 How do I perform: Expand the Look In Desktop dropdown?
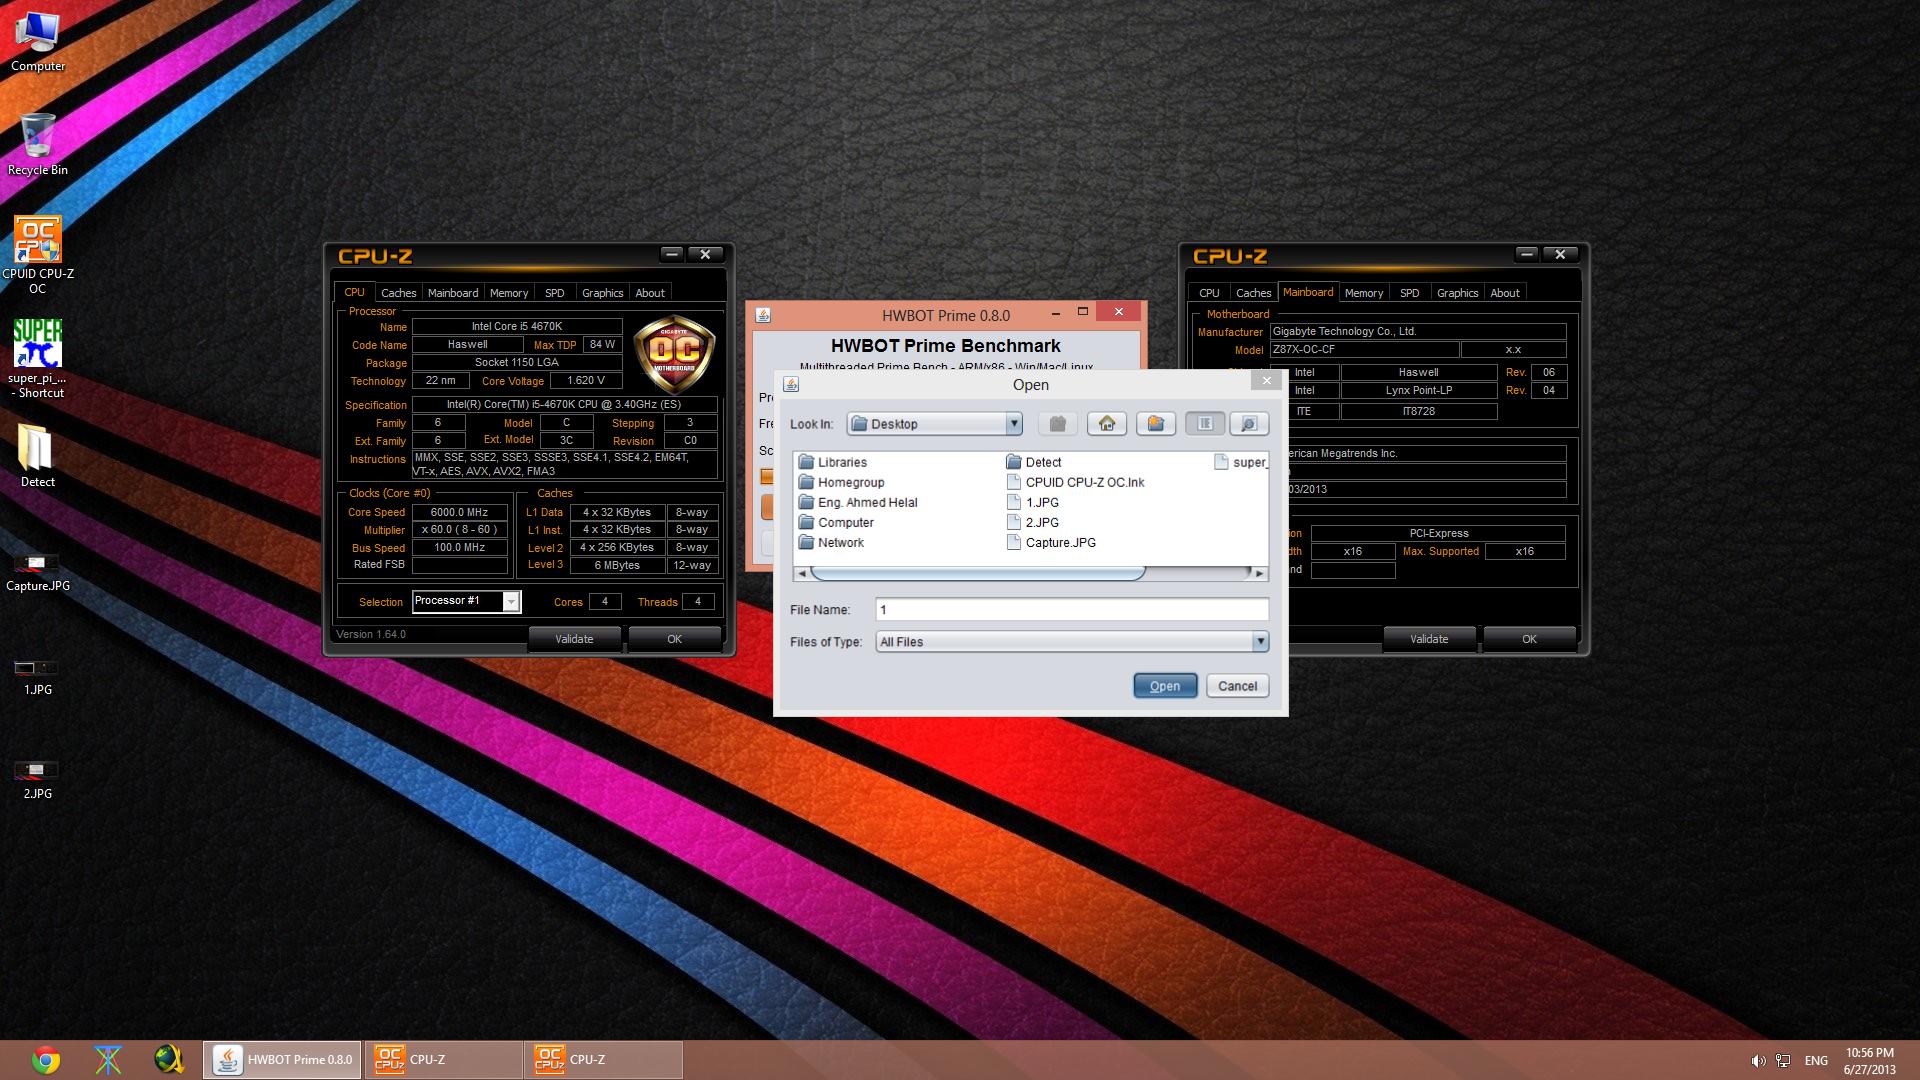(1013, 424)
